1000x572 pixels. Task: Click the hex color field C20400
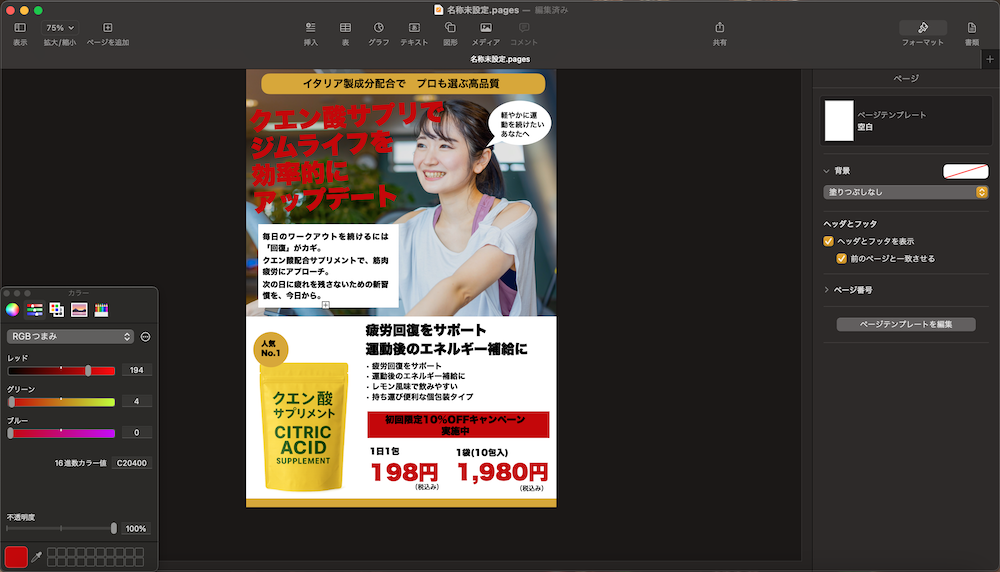click(x=131, y=464)
